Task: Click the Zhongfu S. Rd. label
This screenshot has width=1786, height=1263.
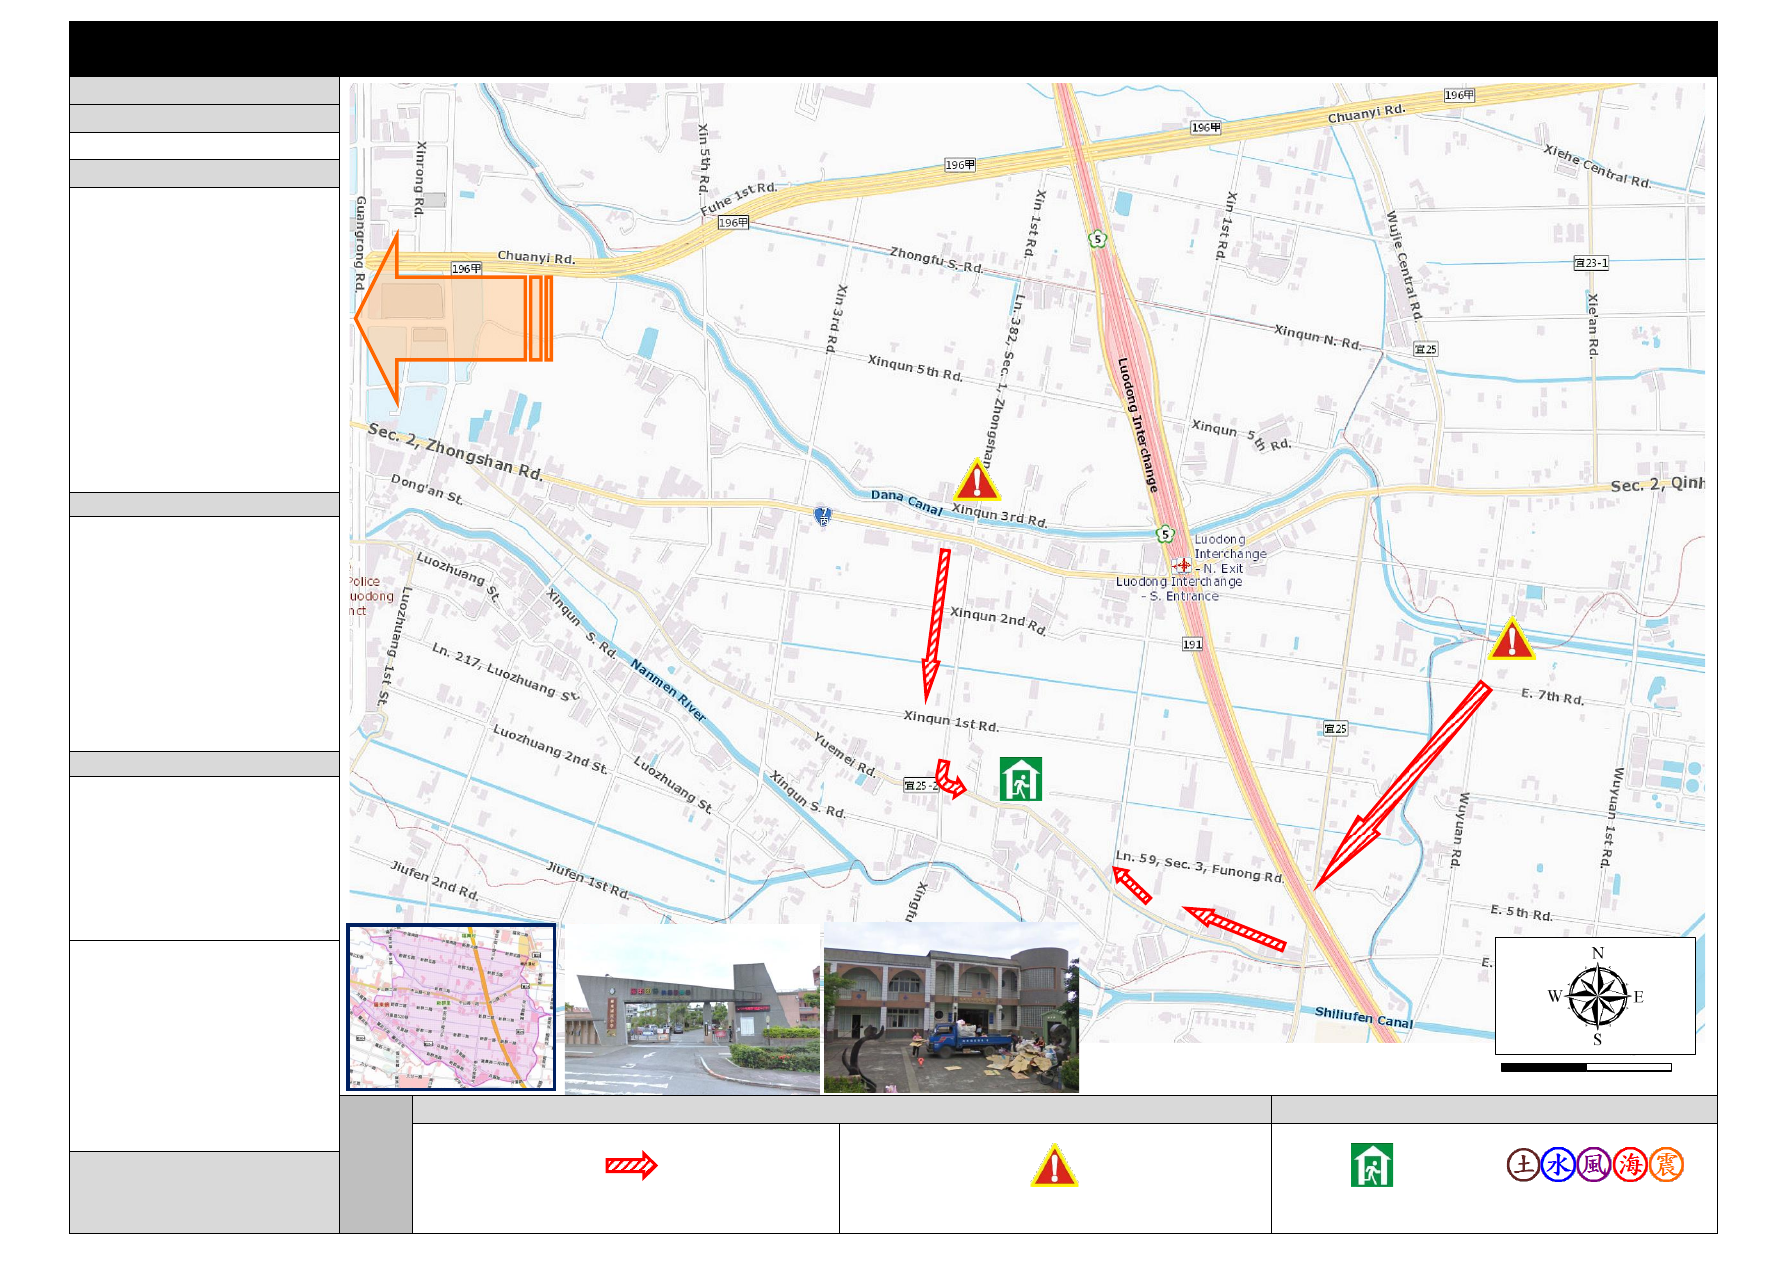Action: point(937,260)
